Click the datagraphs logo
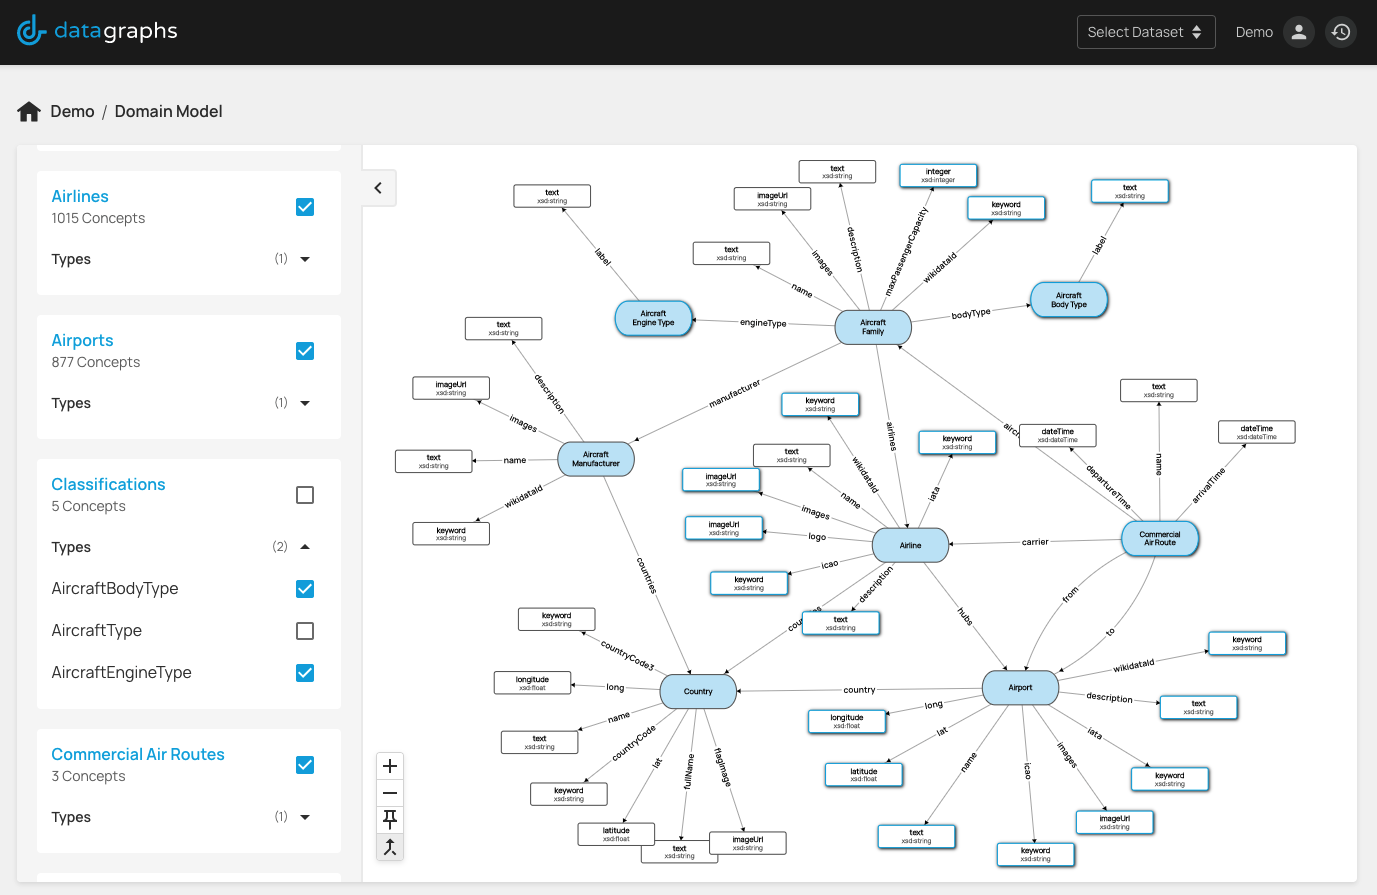The height and width of the screenshot is (895, 1377). [x=97, y=31]
